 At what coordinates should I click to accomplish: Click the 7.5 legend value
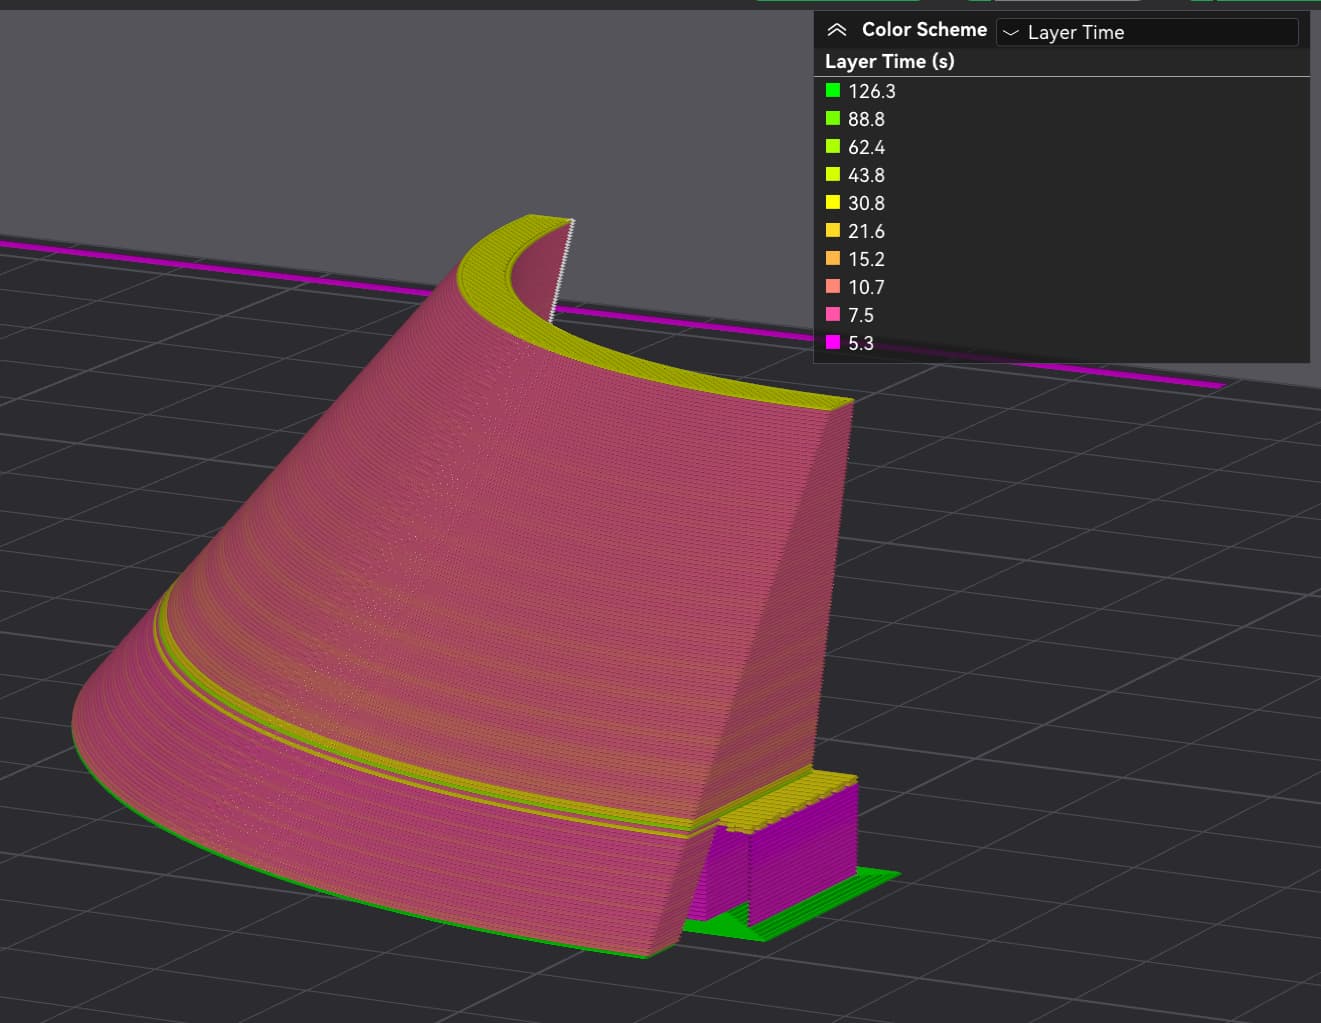click(861, 315)
